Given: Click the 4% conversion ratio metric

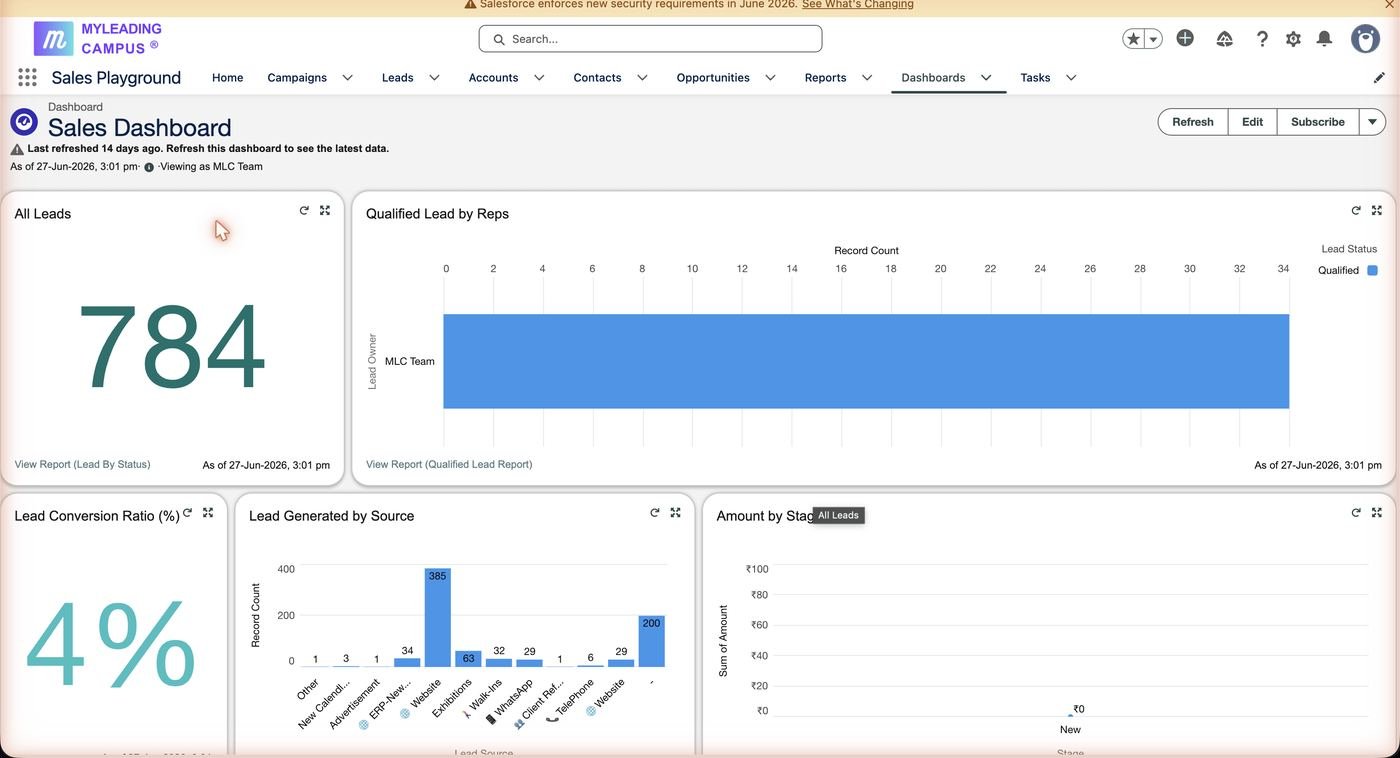Looking at the screenshot, I should [x=110, y=643].
